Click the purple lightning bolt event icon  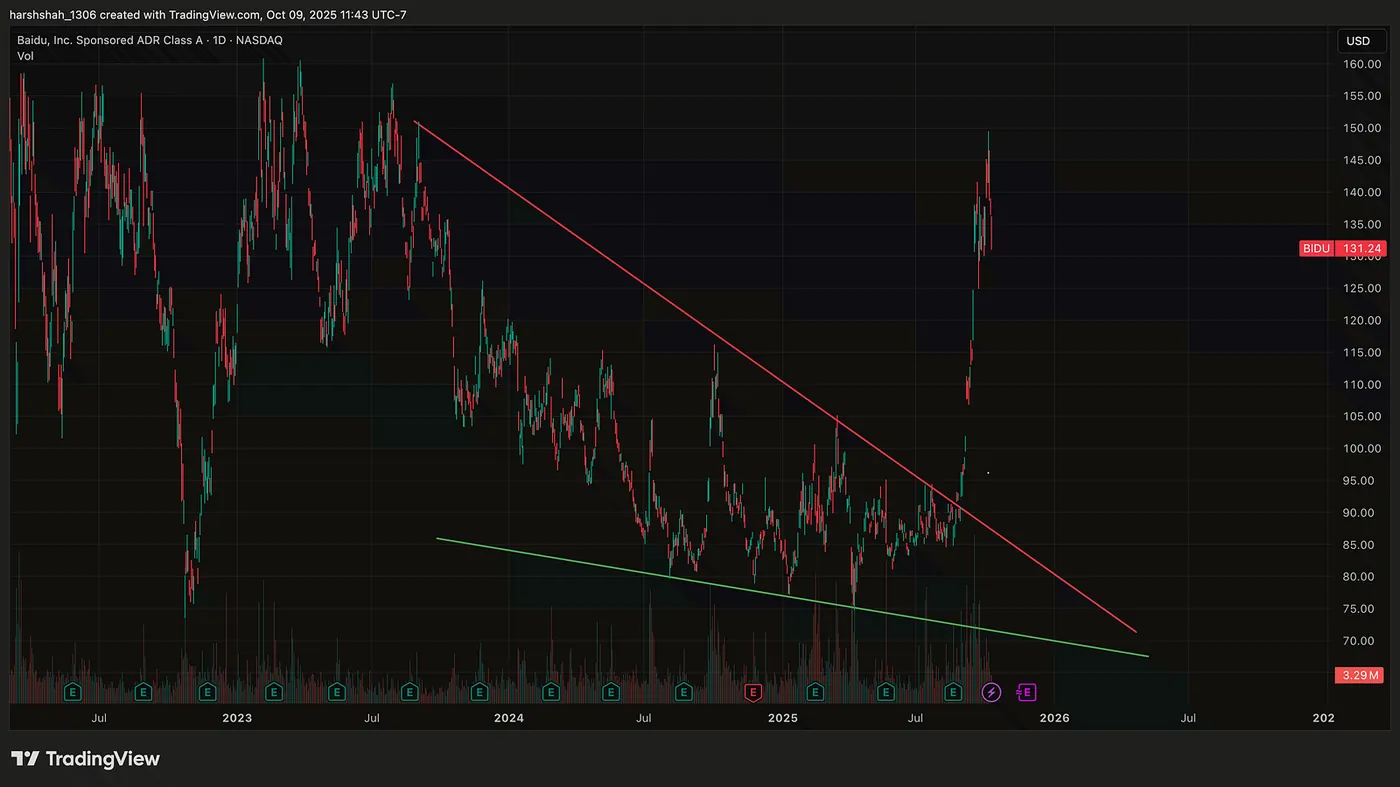click(x=991, y=691)
